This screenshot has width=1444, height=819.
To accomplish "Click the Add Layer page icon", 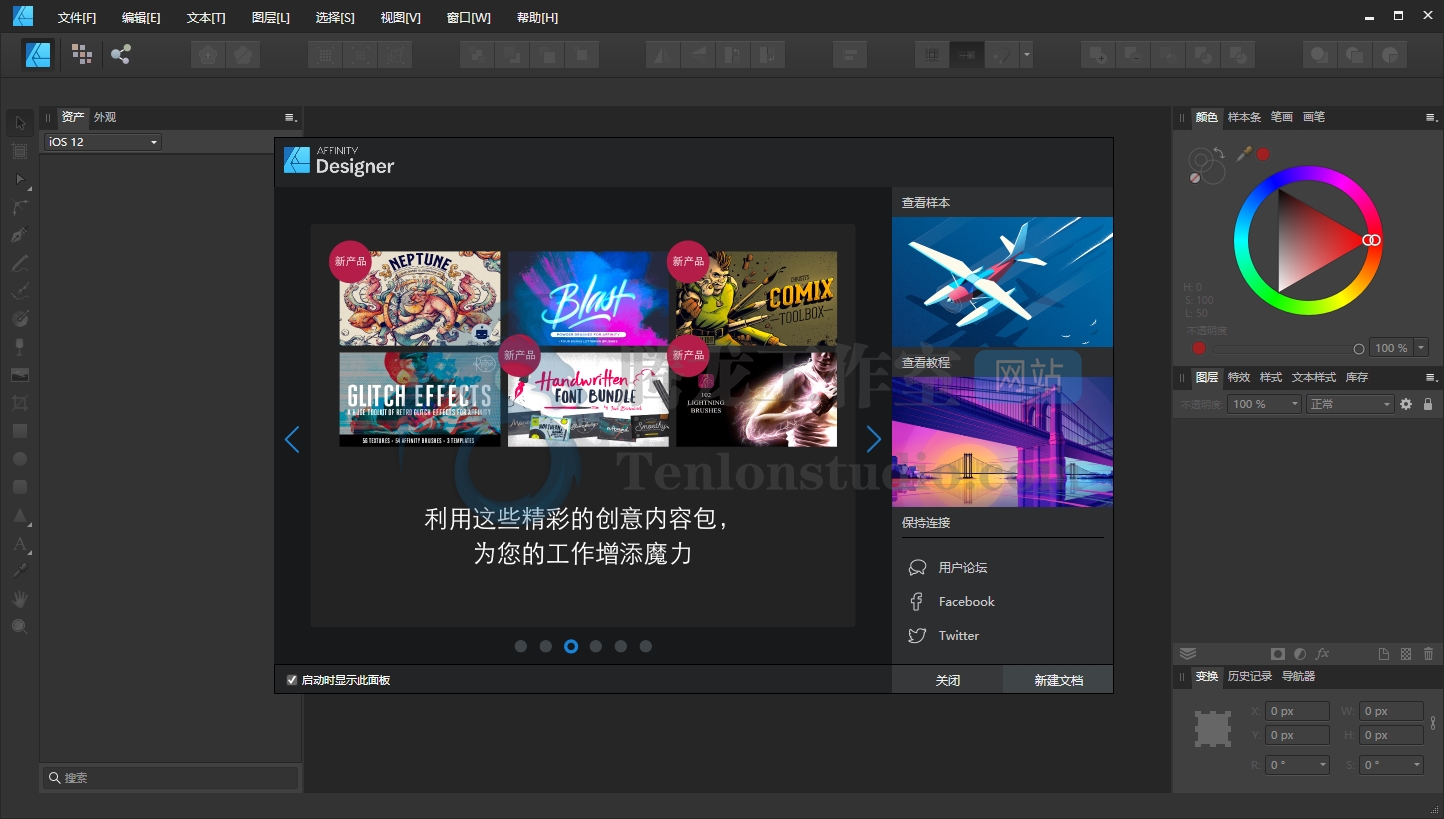I will (1384, 654).
